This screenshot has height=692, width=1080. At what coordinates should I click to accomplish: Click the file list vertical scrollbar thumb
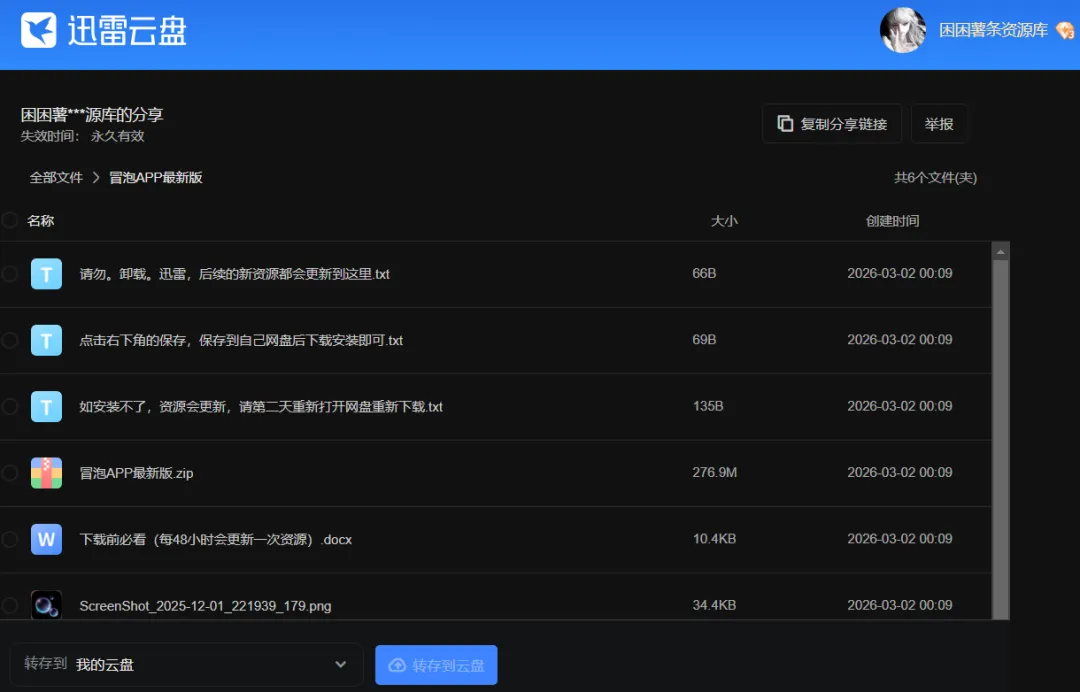[x=1001, y=439]
